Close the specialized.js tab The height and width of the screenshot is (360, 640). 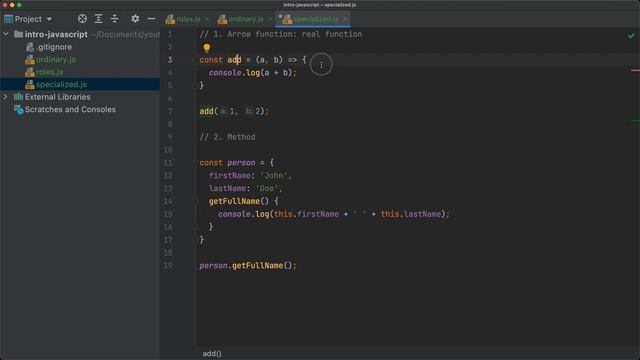click(345, 19)
